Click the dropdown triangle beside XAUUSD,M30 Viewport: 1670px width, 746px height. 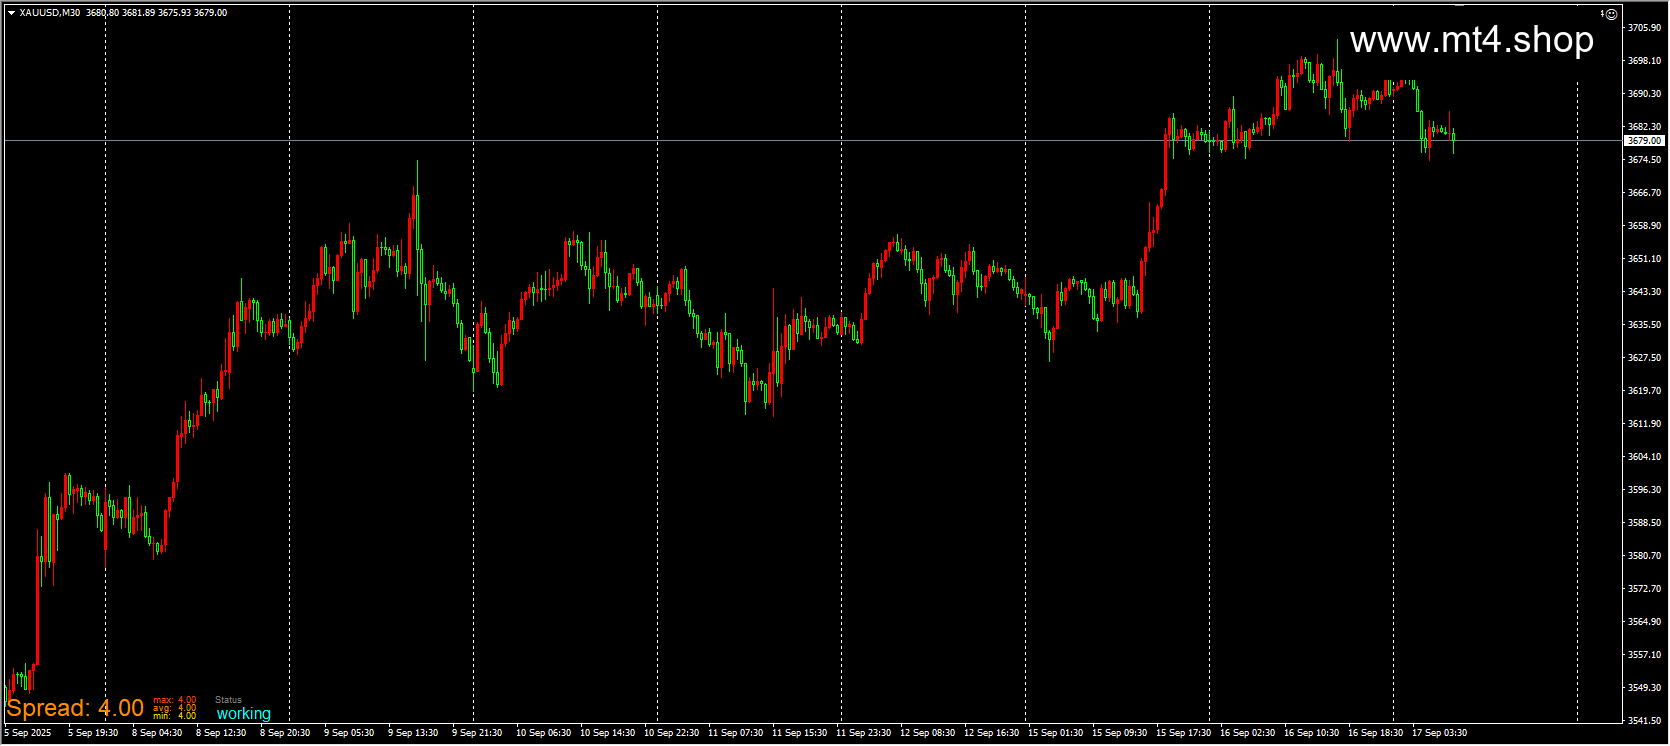click(x=11, y=13)
